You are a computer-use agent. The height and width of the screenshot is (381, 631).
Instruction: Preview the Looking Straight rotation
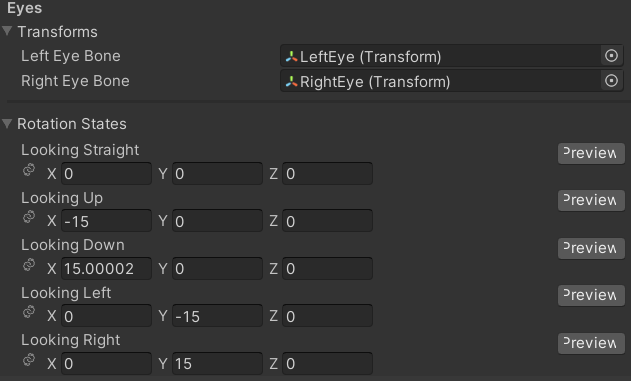tap(591, 153)
